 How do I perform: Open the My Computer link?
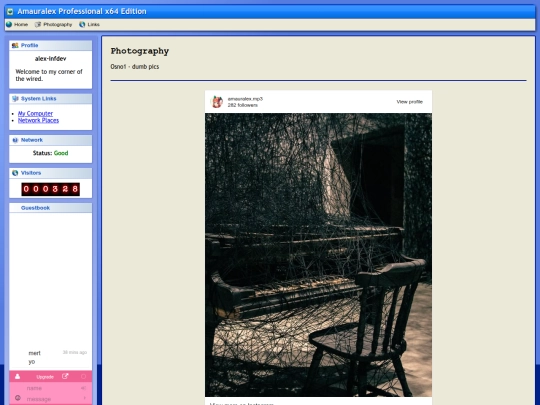(35, 113)
